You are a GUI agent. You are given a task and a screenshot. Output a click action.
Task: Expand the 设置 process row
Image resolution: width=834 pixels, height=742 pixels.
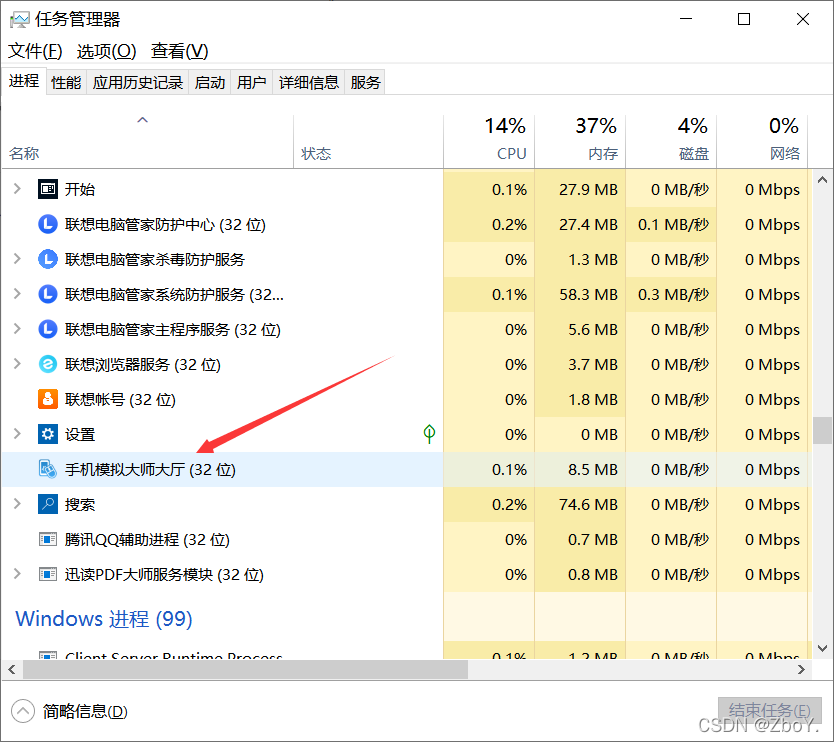17,434
